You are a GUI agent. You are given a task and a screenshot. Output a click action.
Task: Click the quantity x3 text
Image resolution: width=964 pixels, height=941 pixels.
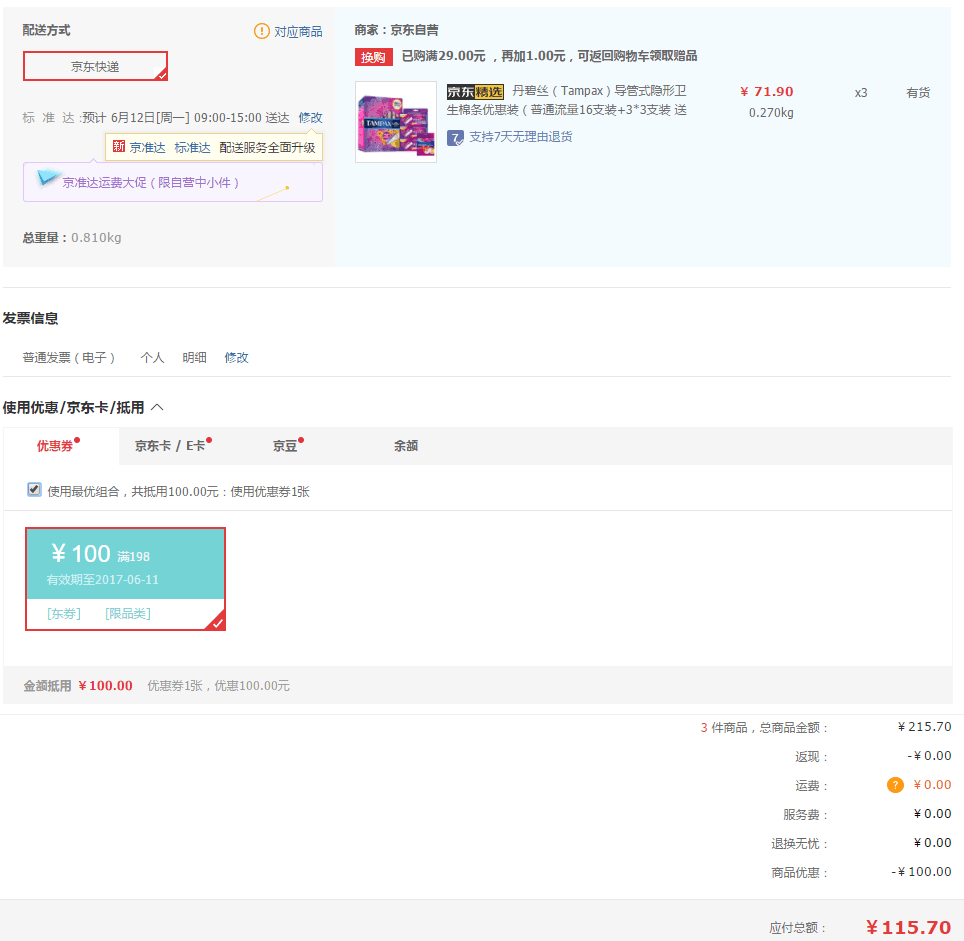[861, 93]
